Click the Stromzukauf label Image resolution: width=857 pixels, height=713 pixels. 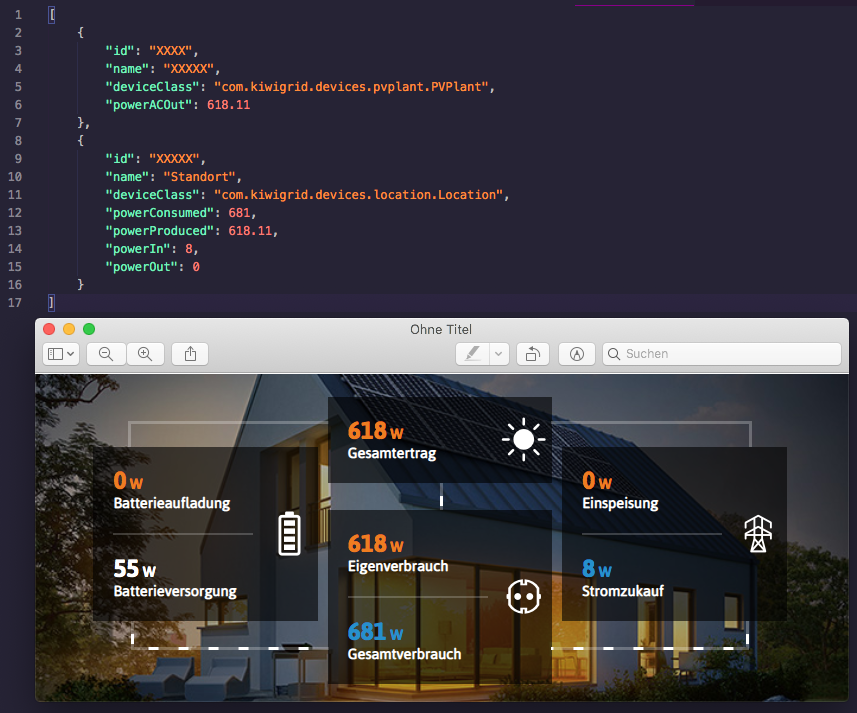(623, 591)
